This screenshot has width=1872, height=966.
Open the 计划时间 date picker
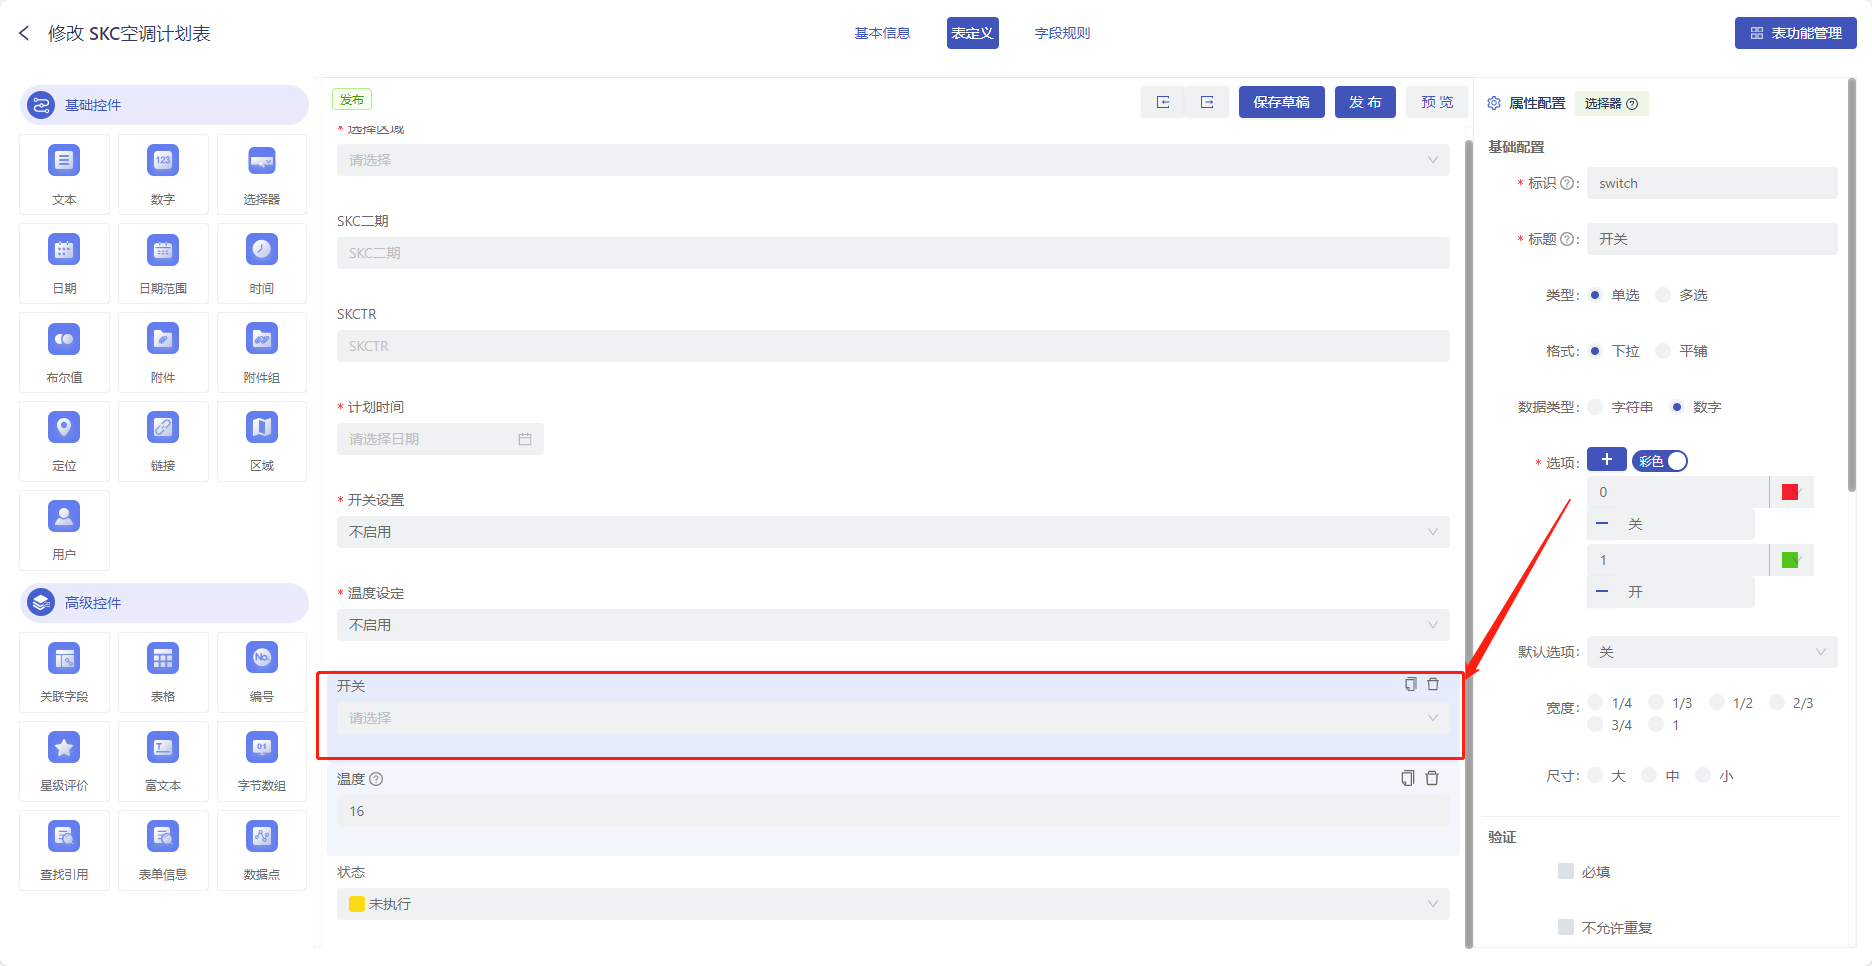(x=440, y=439)
